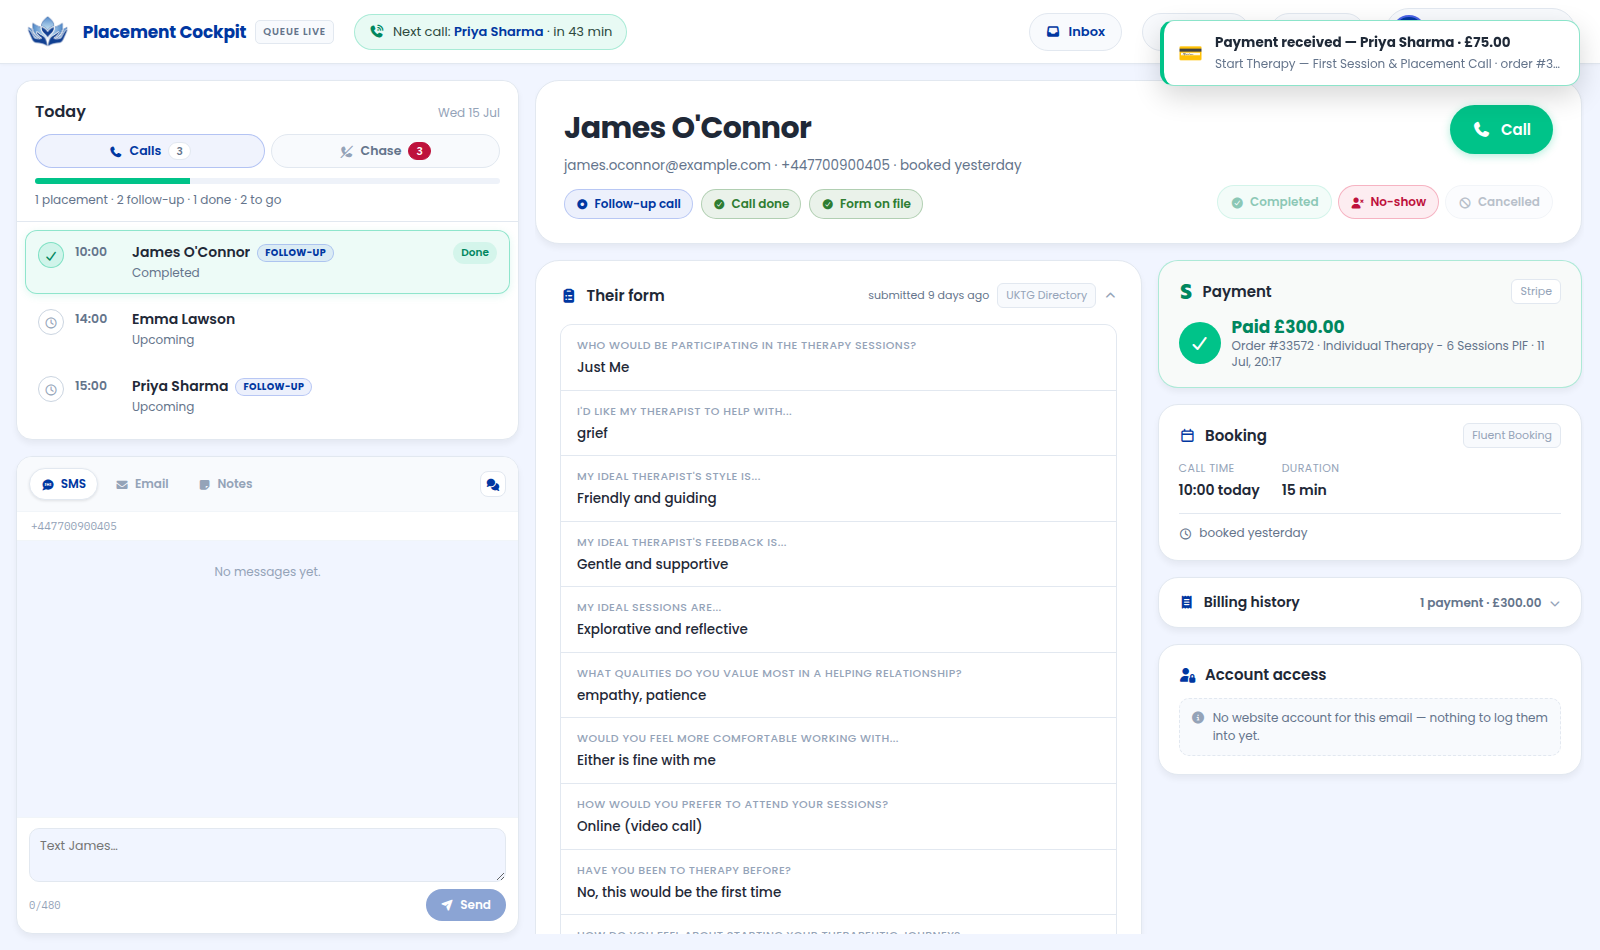Click the Fluent Booking tag
The height and width of the screenshot is (950, 1600).
(1512, 435)
